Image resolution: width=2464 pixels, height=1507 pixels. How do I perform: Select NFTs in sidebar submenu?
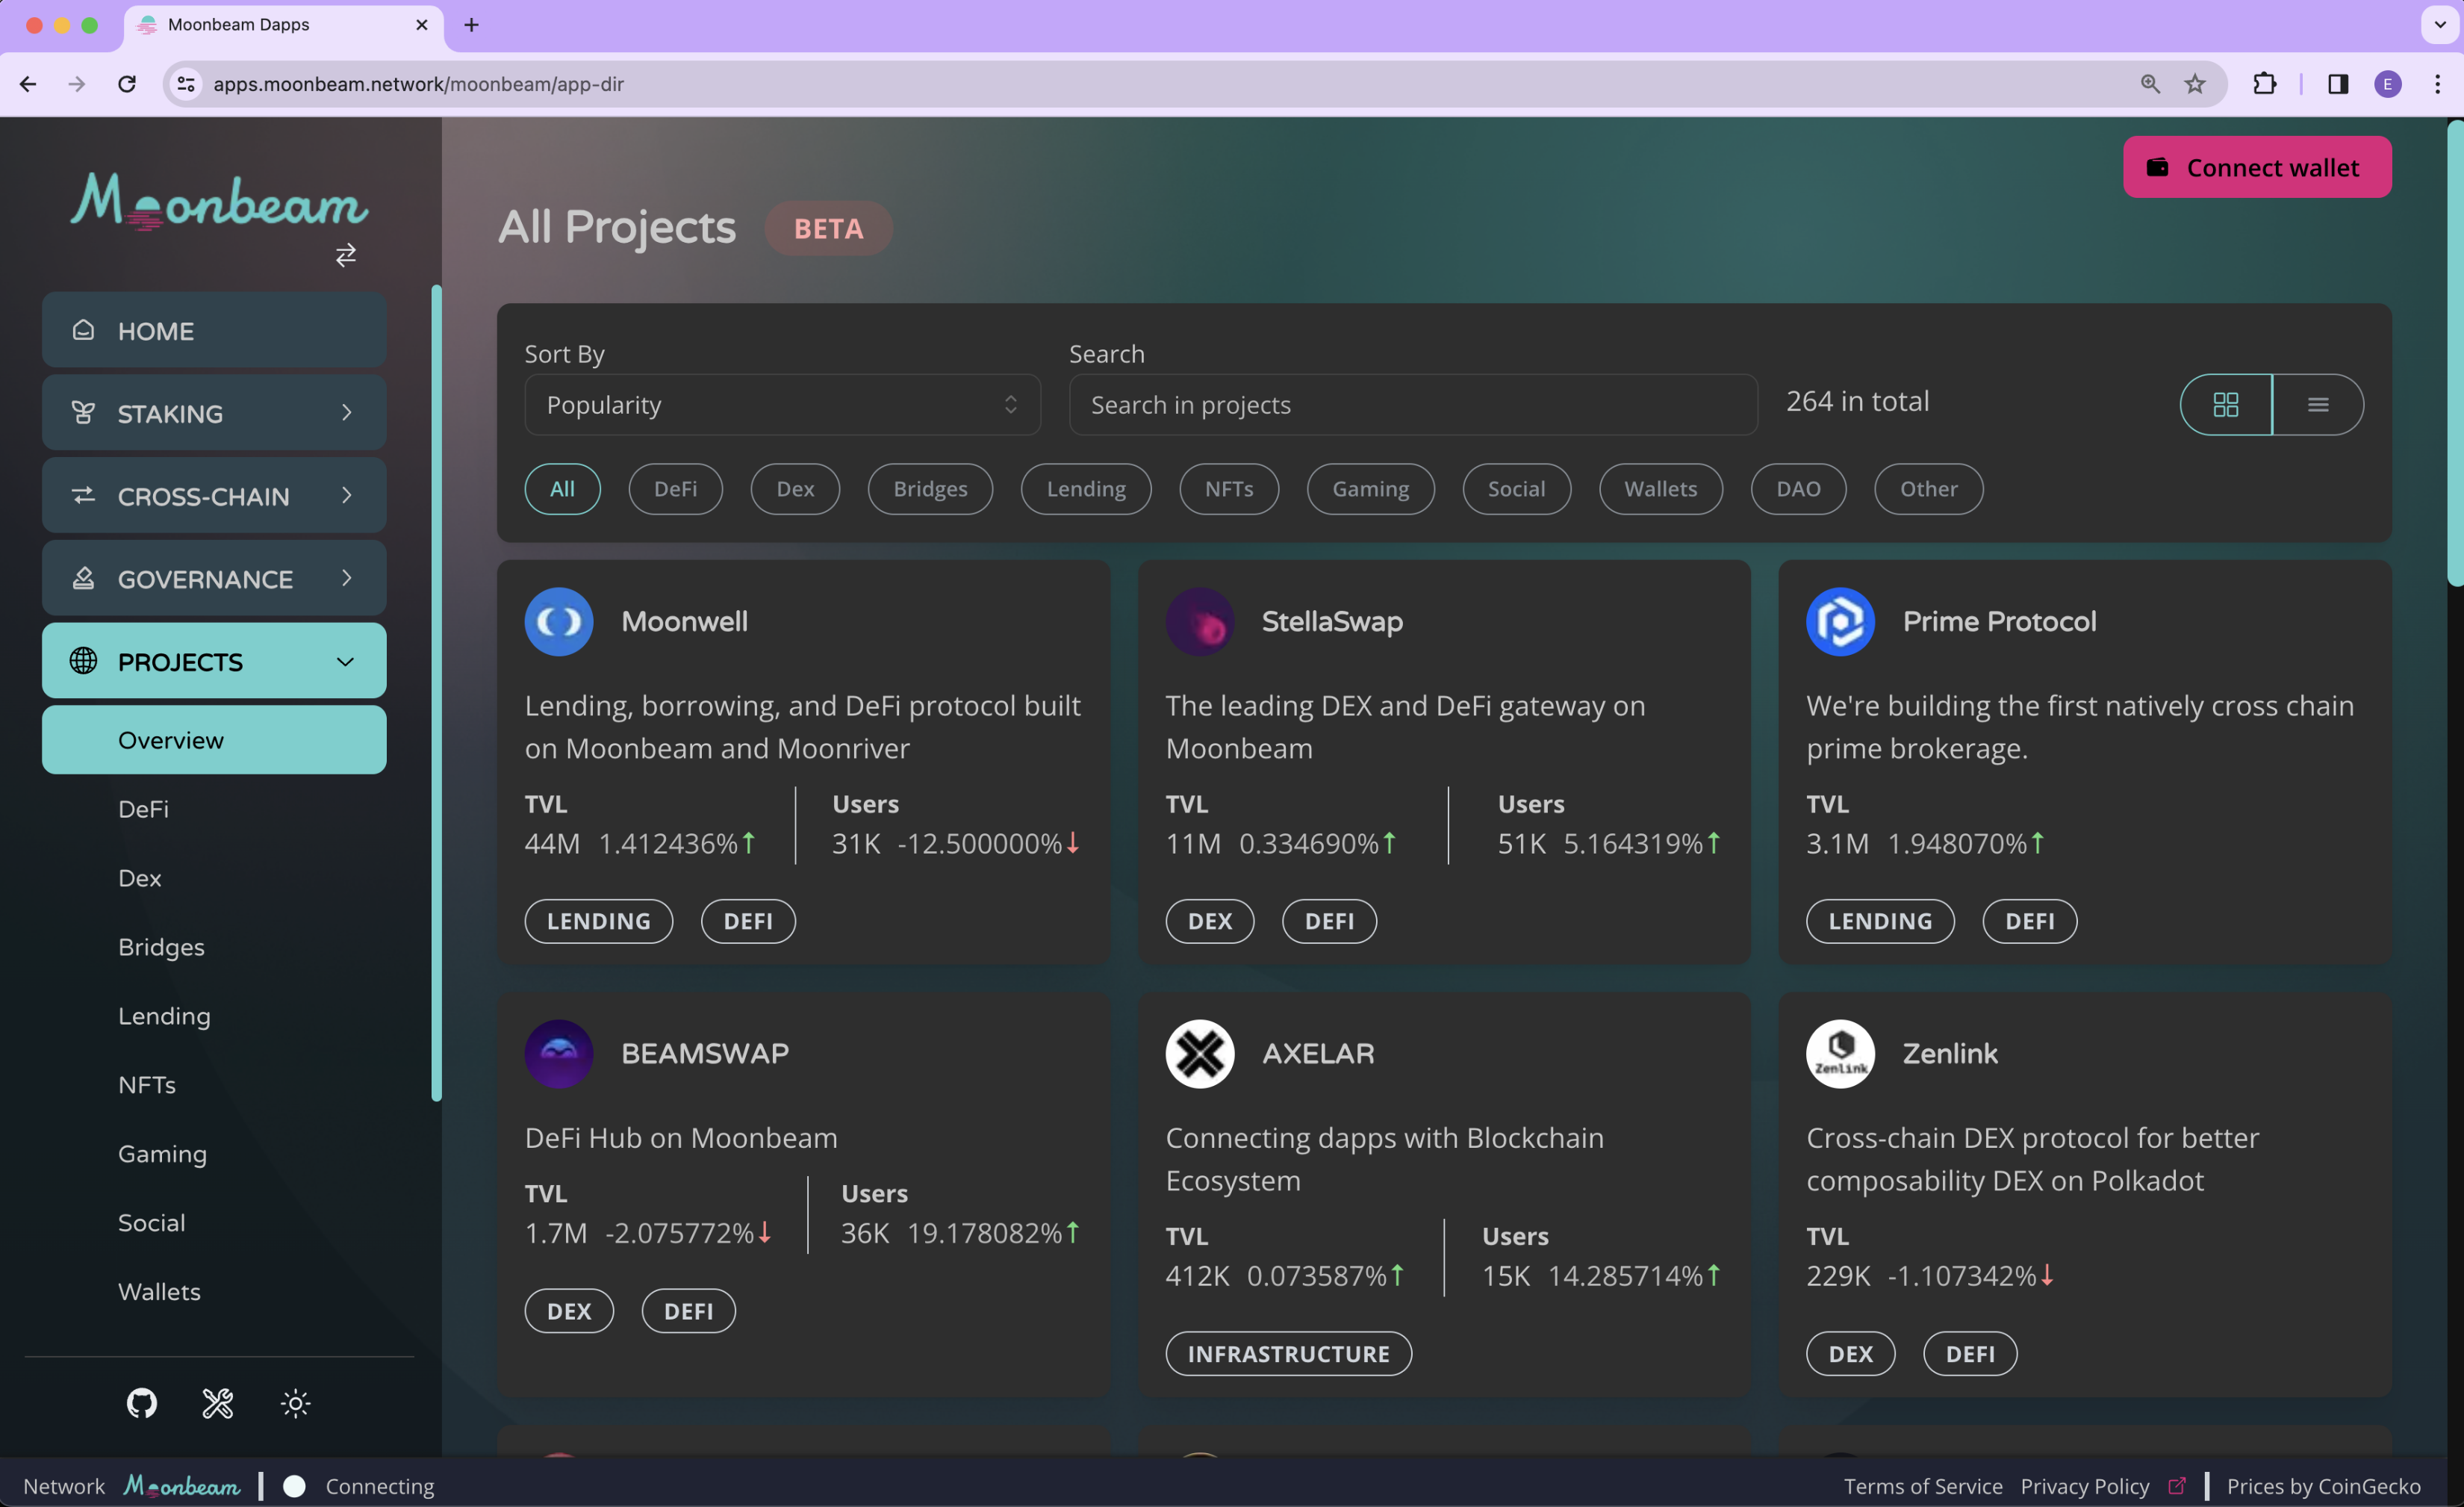147,1085
